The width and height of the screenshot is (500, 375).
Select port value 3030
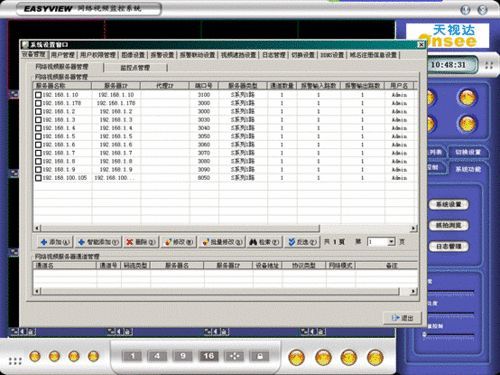(204, 120)
